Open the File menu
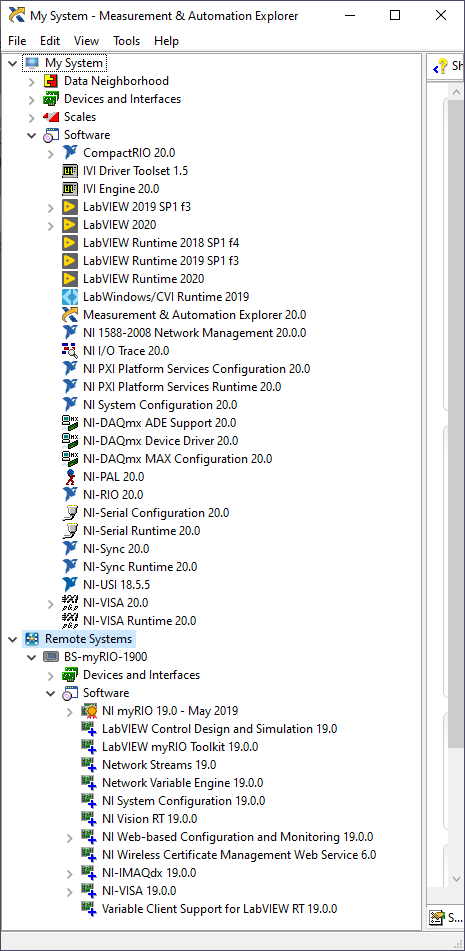Image resolution: width=465 pixels, height=951 pixels. tap(17, 41)
